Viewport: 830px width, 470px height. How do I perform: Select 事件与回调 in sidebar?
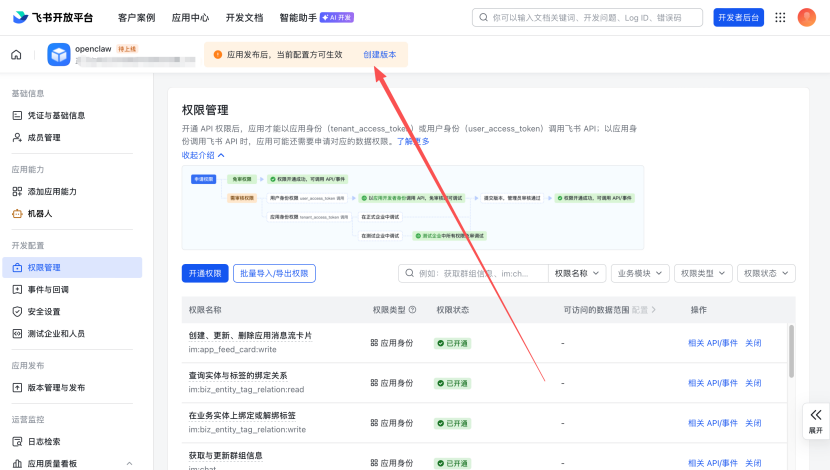tap(48, 289)
